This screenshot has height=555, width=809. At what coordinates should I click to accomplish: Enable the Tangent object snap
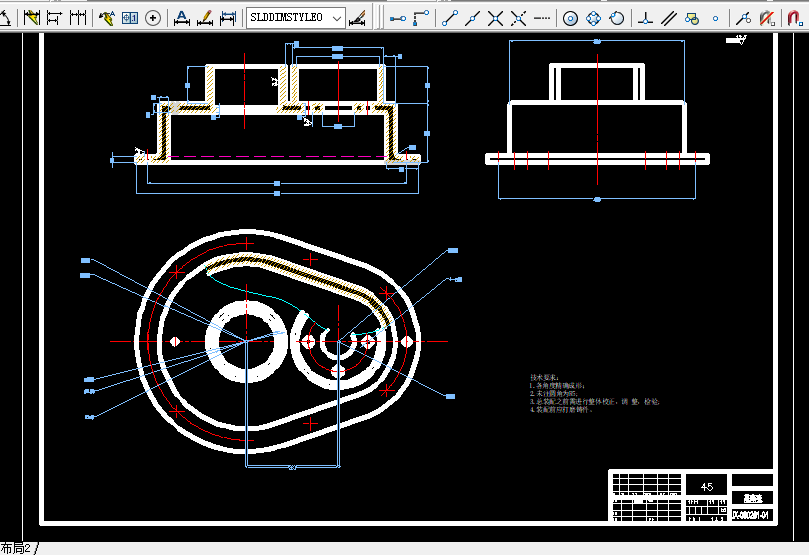coord(617,19)
